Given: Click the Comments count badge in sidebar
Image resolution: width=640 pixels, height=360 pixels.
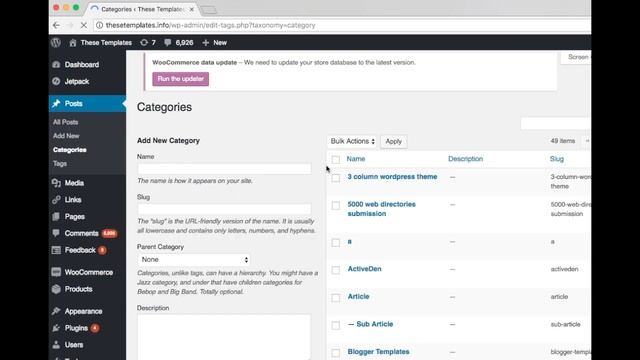Looking at the screenshot, I should (109, 233).
